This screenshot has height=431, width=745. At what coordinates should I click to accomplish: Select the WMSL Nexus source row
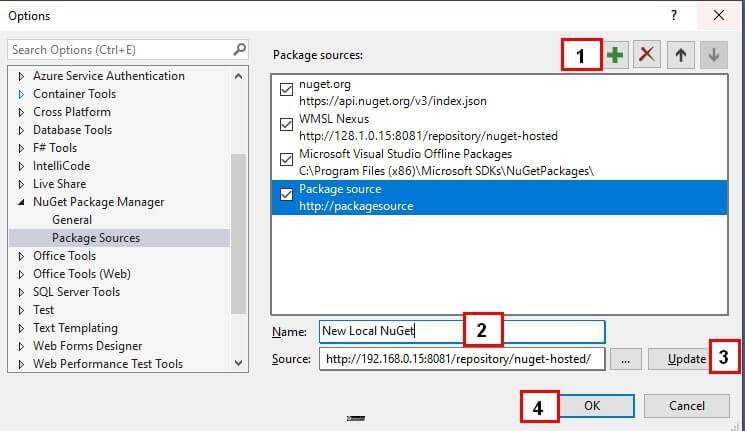[499, 127]
